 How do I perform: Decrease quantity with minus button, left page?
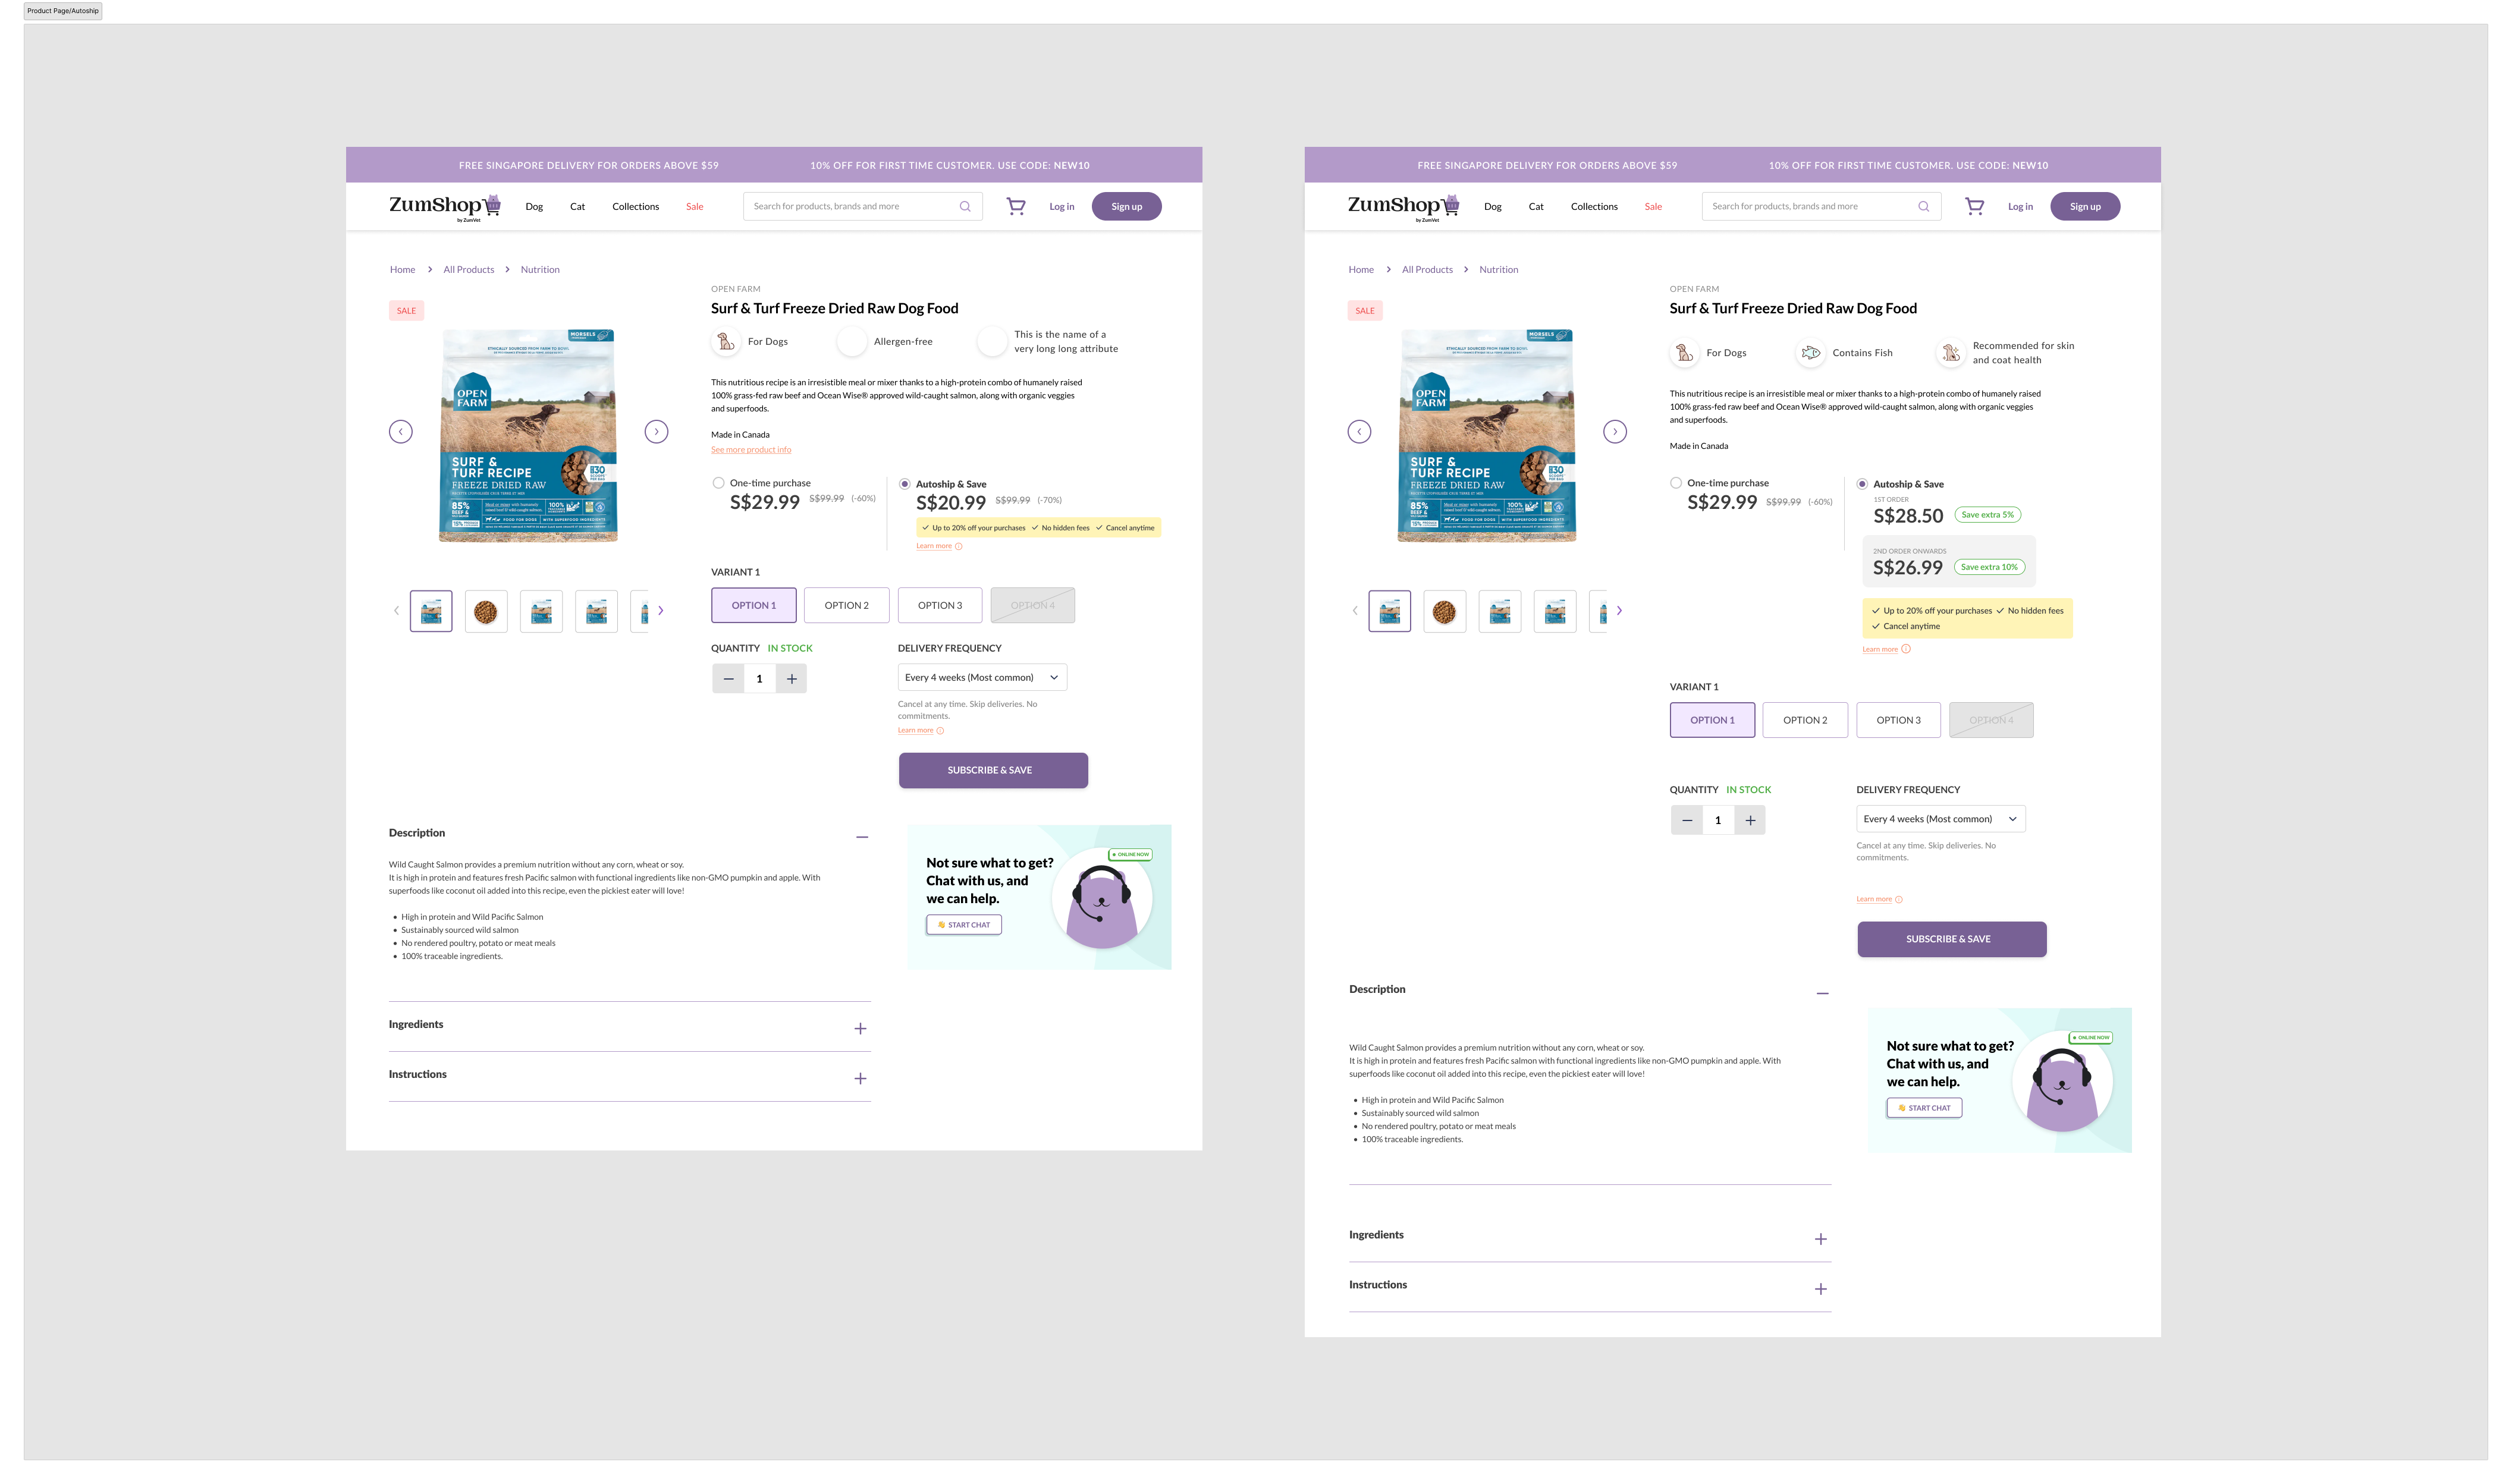(x=728, y=679)
